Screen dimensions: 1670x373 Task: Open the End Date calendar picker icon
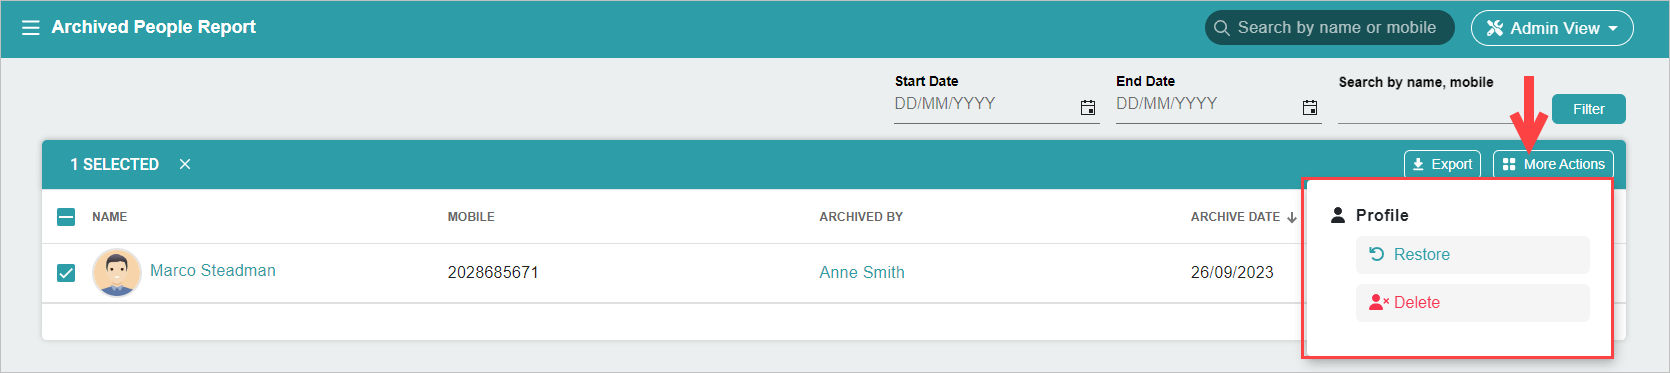(x=1310, y=107)
